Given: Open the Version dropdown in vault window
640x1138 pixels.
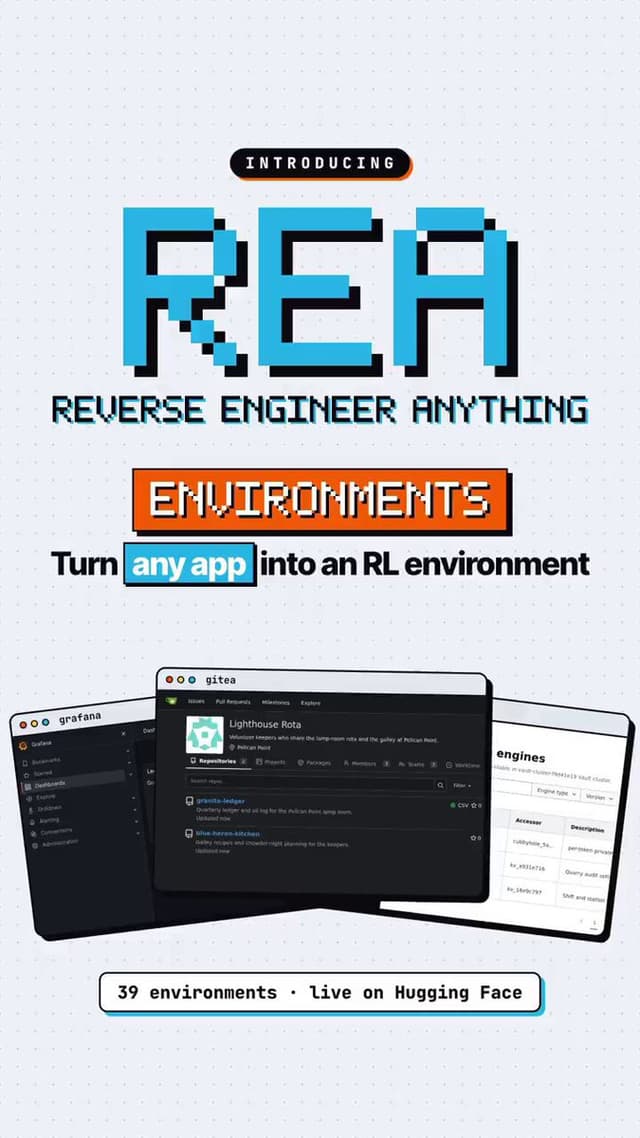Looking at the screenshot, I should tap(599, 797).
